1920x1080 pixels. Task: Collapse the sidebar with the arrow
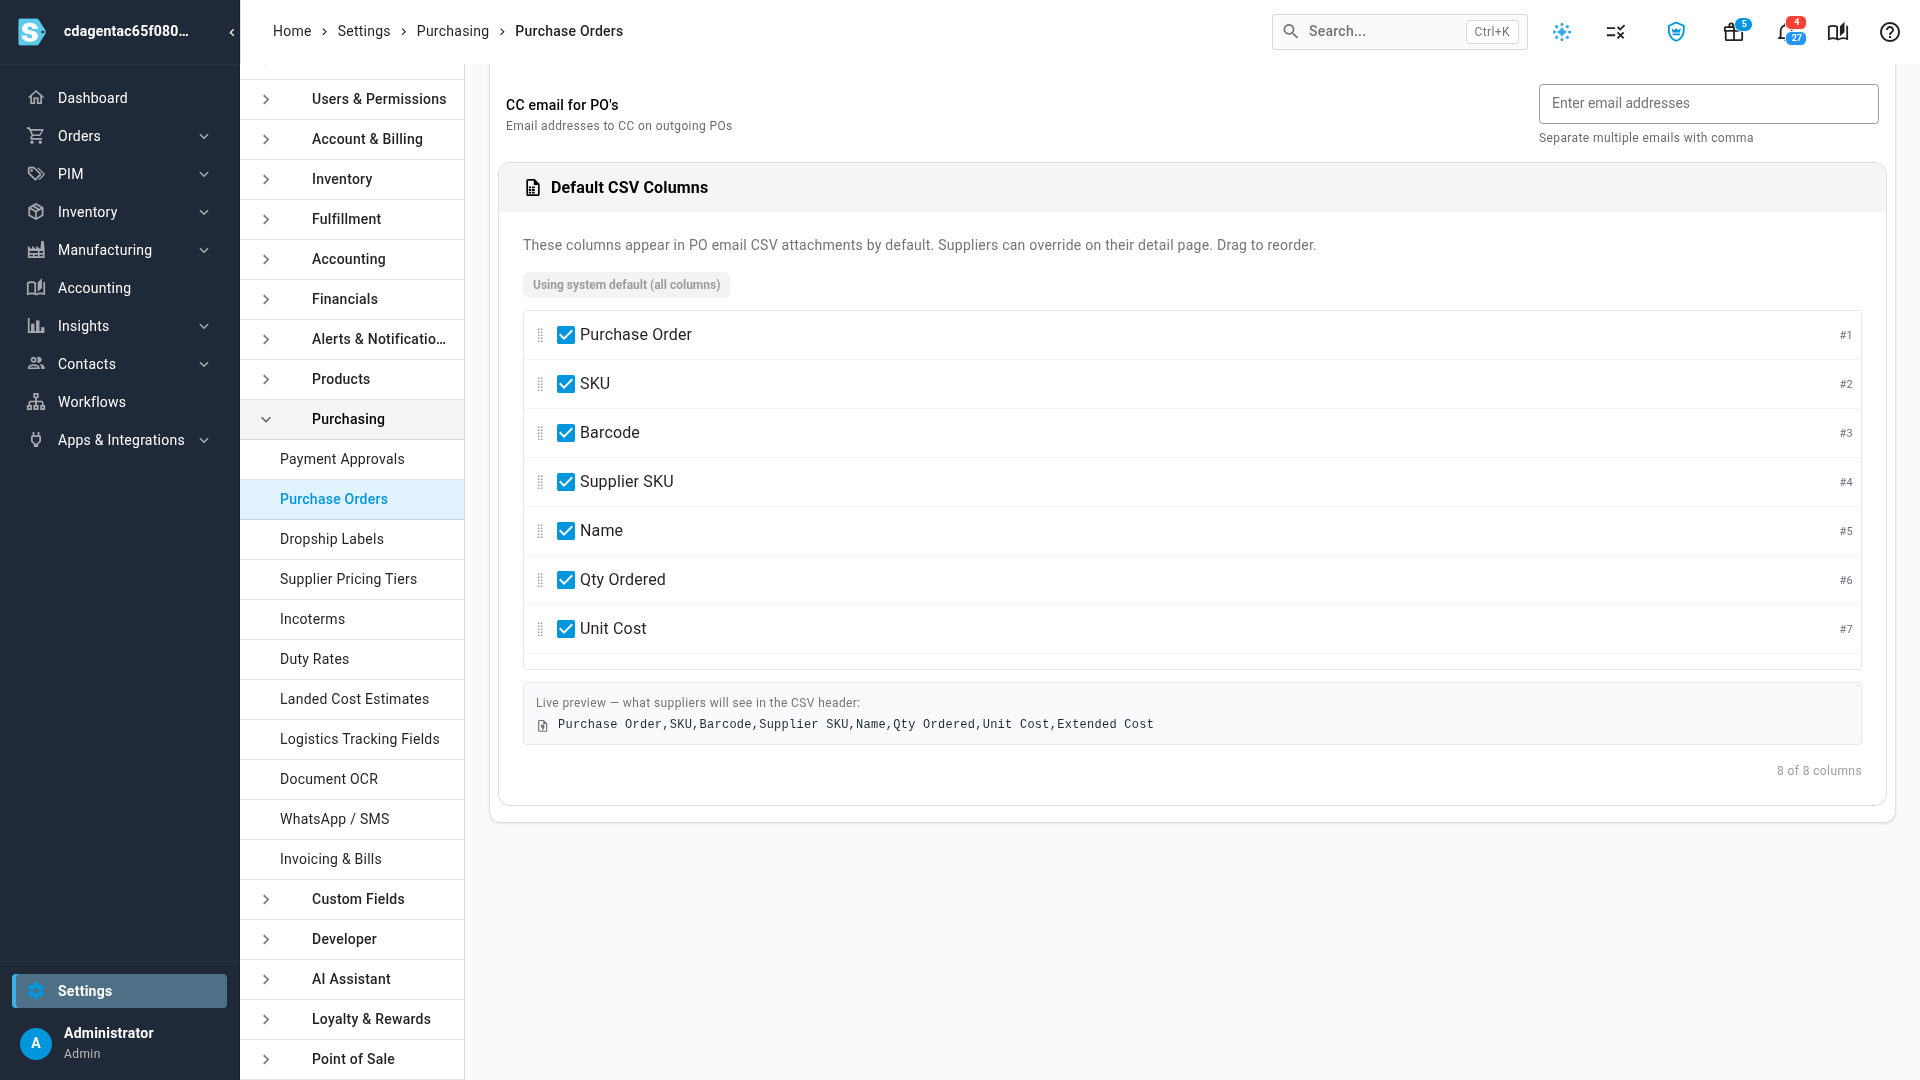pyautogui.click(x=232, y=32)
